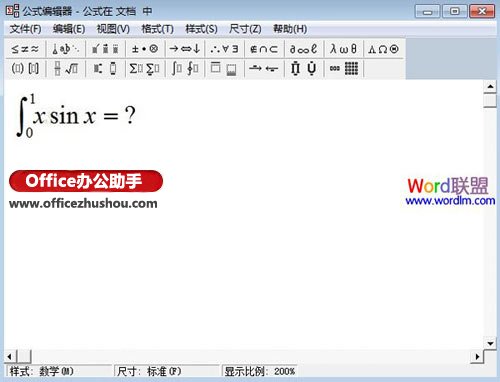This screenshot has height=382, width=500.
Task: Open the 帮助(H) menu
Action: (290, 29)
